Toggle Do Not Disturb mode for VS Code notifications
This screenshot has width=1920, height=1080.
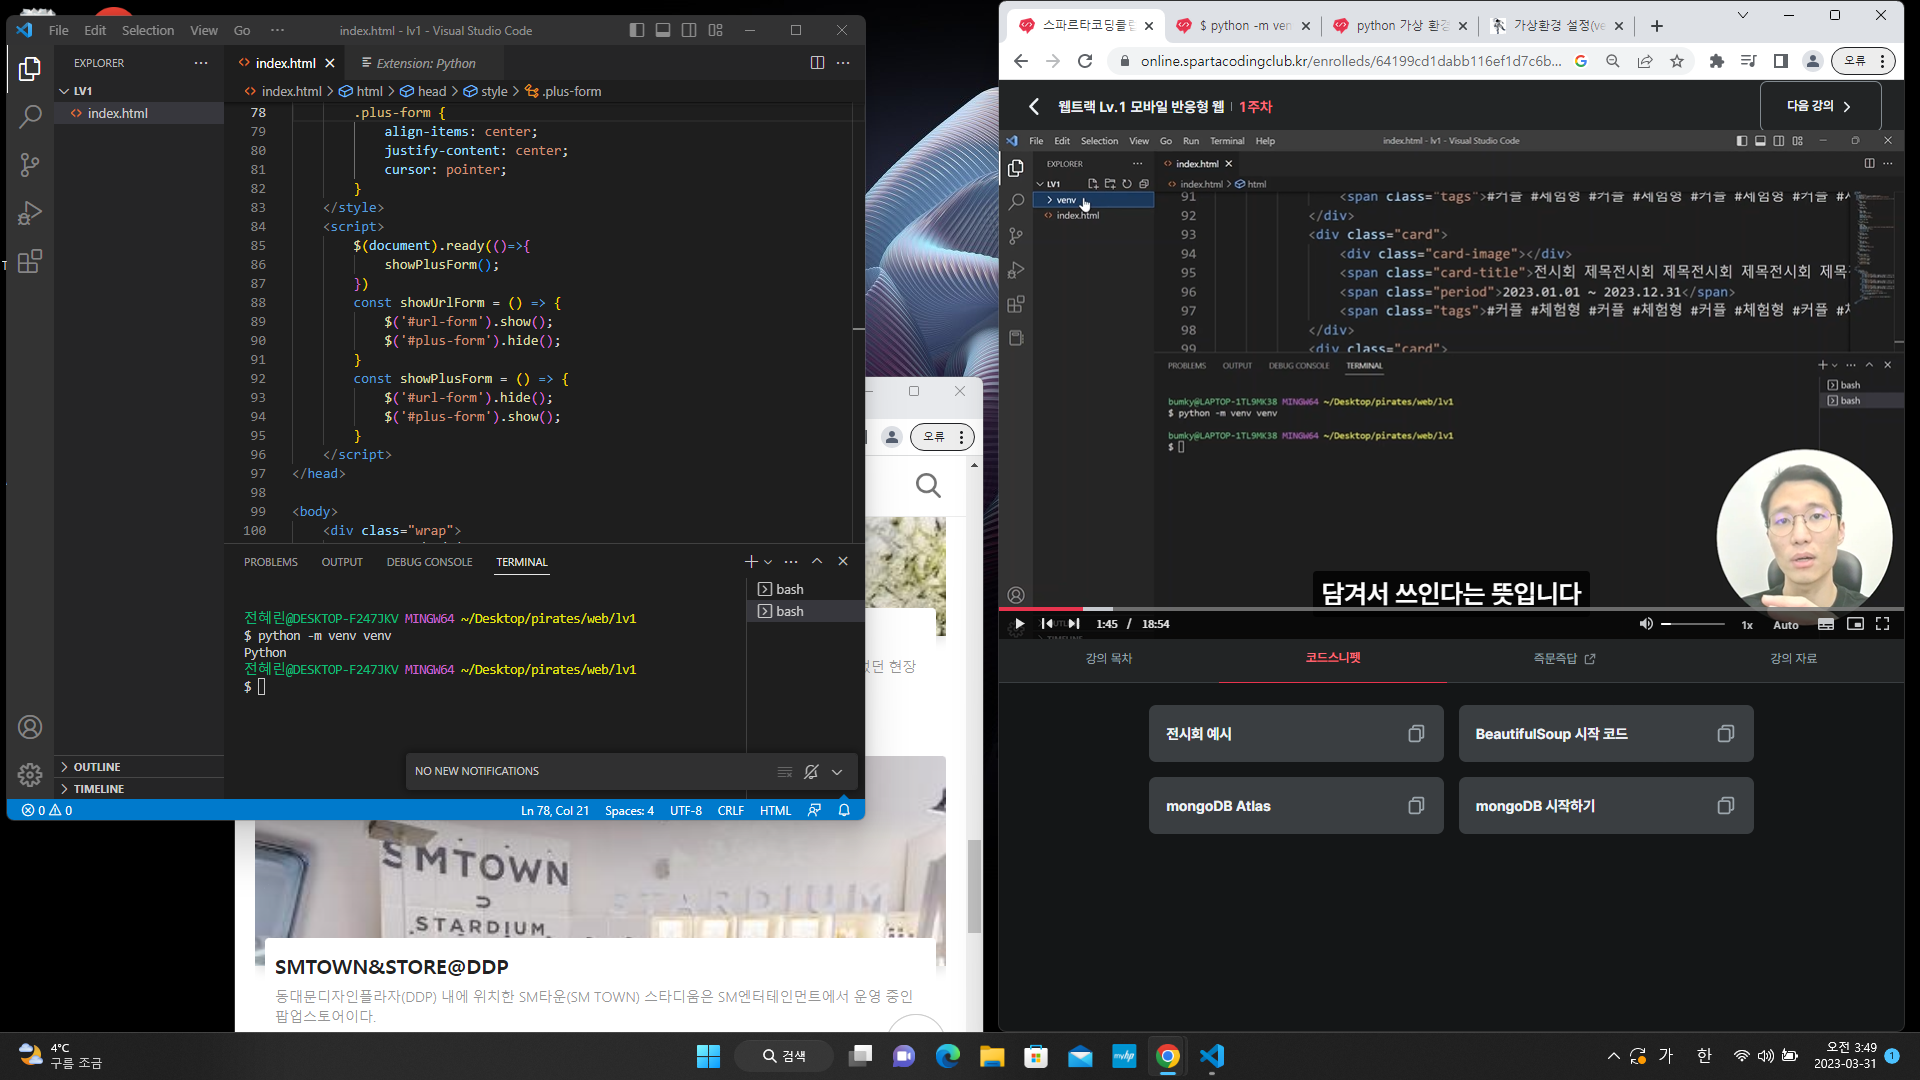pos(811,772)
